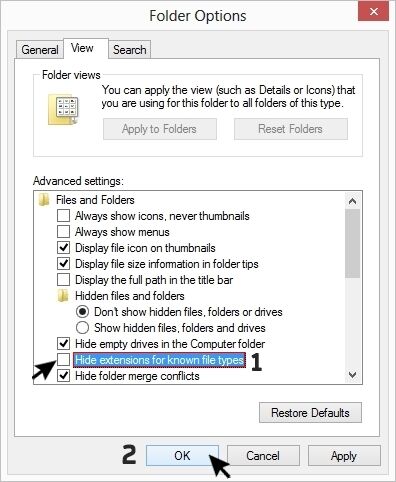Uncheck Display file icon on thumbnails
The height and width of the screenshot is (482, 396).
[x=63, y=248]
